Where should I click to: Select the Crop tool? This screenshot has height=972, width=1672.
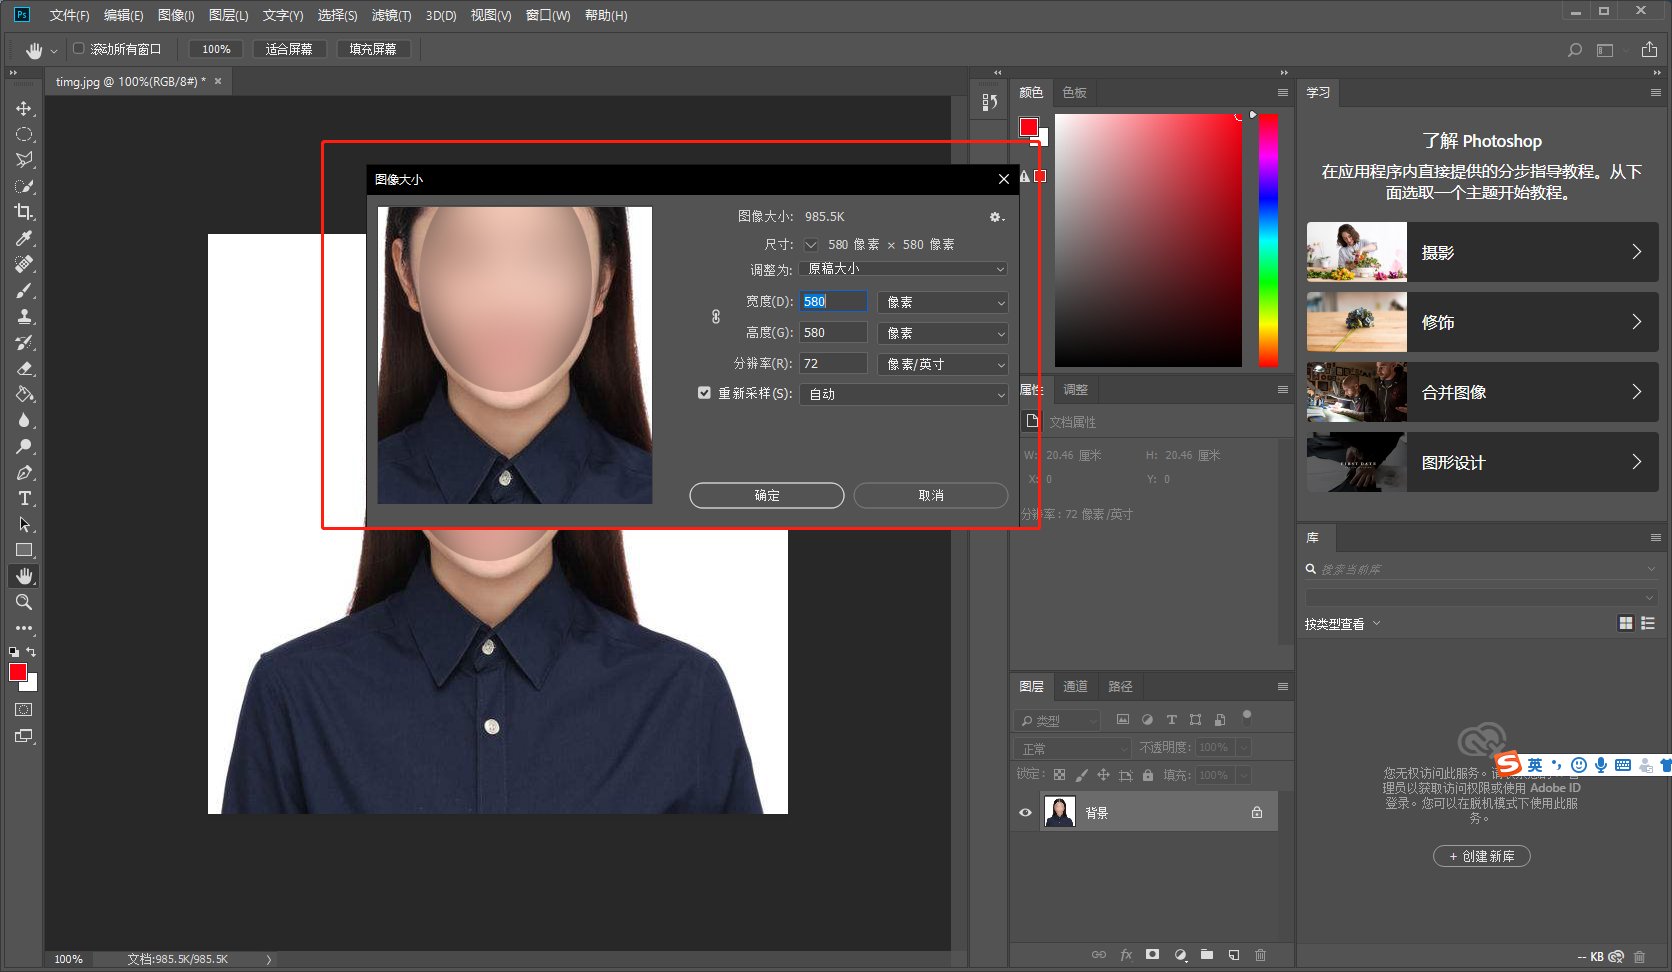click(x=24, y=212)
